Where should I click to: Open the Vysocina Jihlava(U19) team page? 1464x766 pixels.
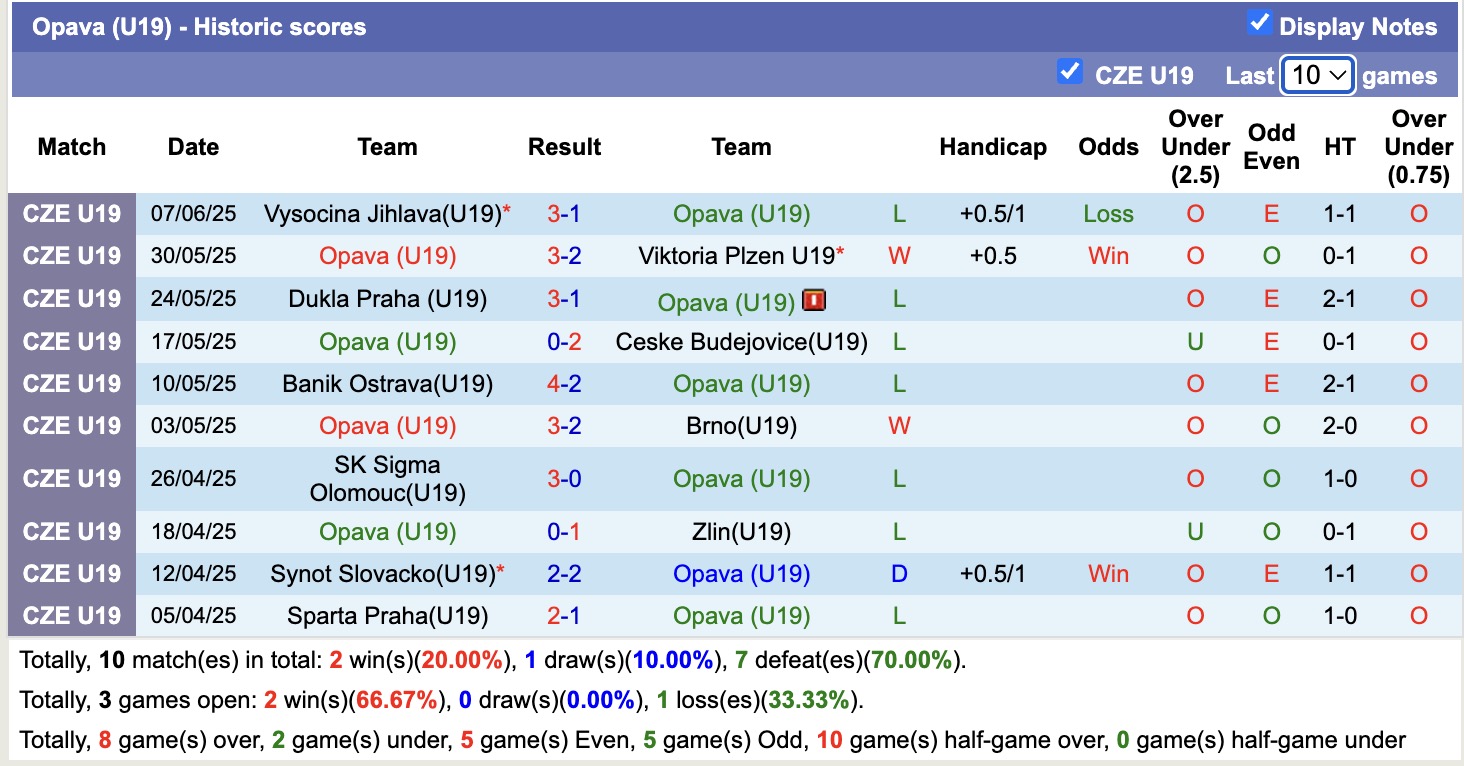(x=378, y=213)
